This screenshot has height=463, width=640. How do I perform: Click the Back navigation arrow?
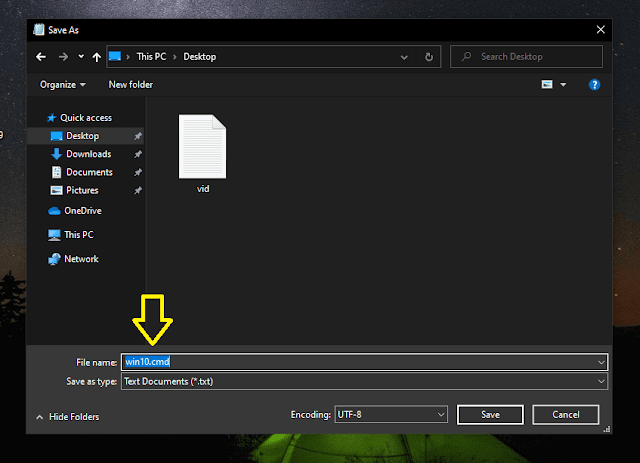point(40,57)
